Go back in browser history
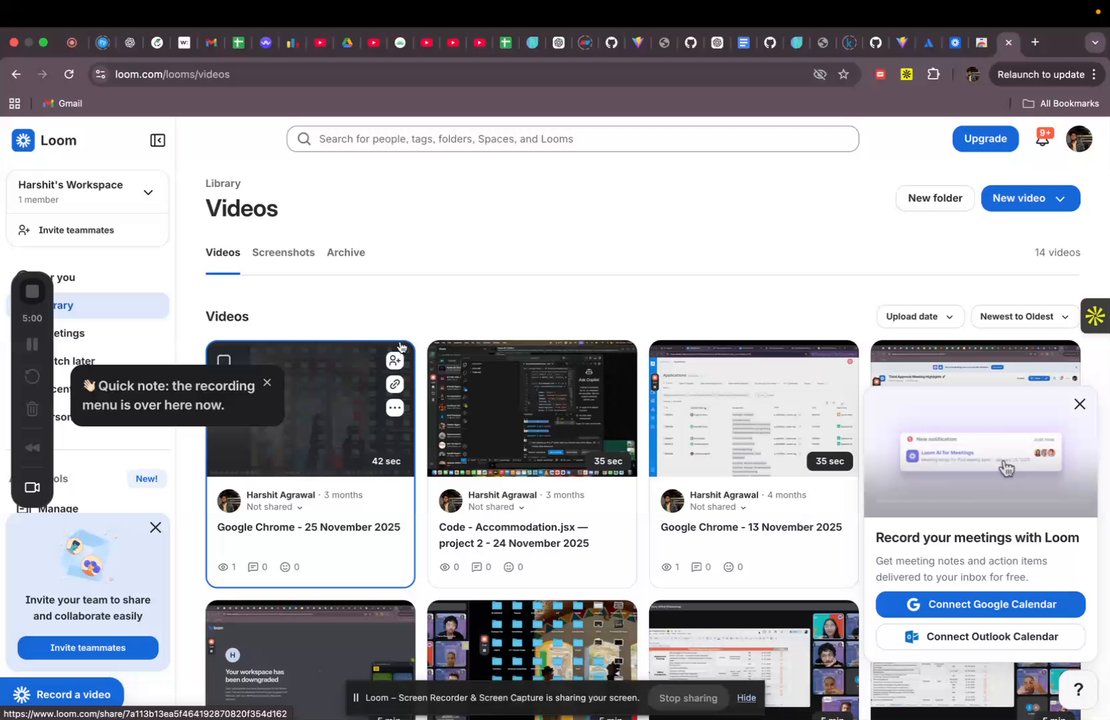1110x720 pixels. point(16,74)
